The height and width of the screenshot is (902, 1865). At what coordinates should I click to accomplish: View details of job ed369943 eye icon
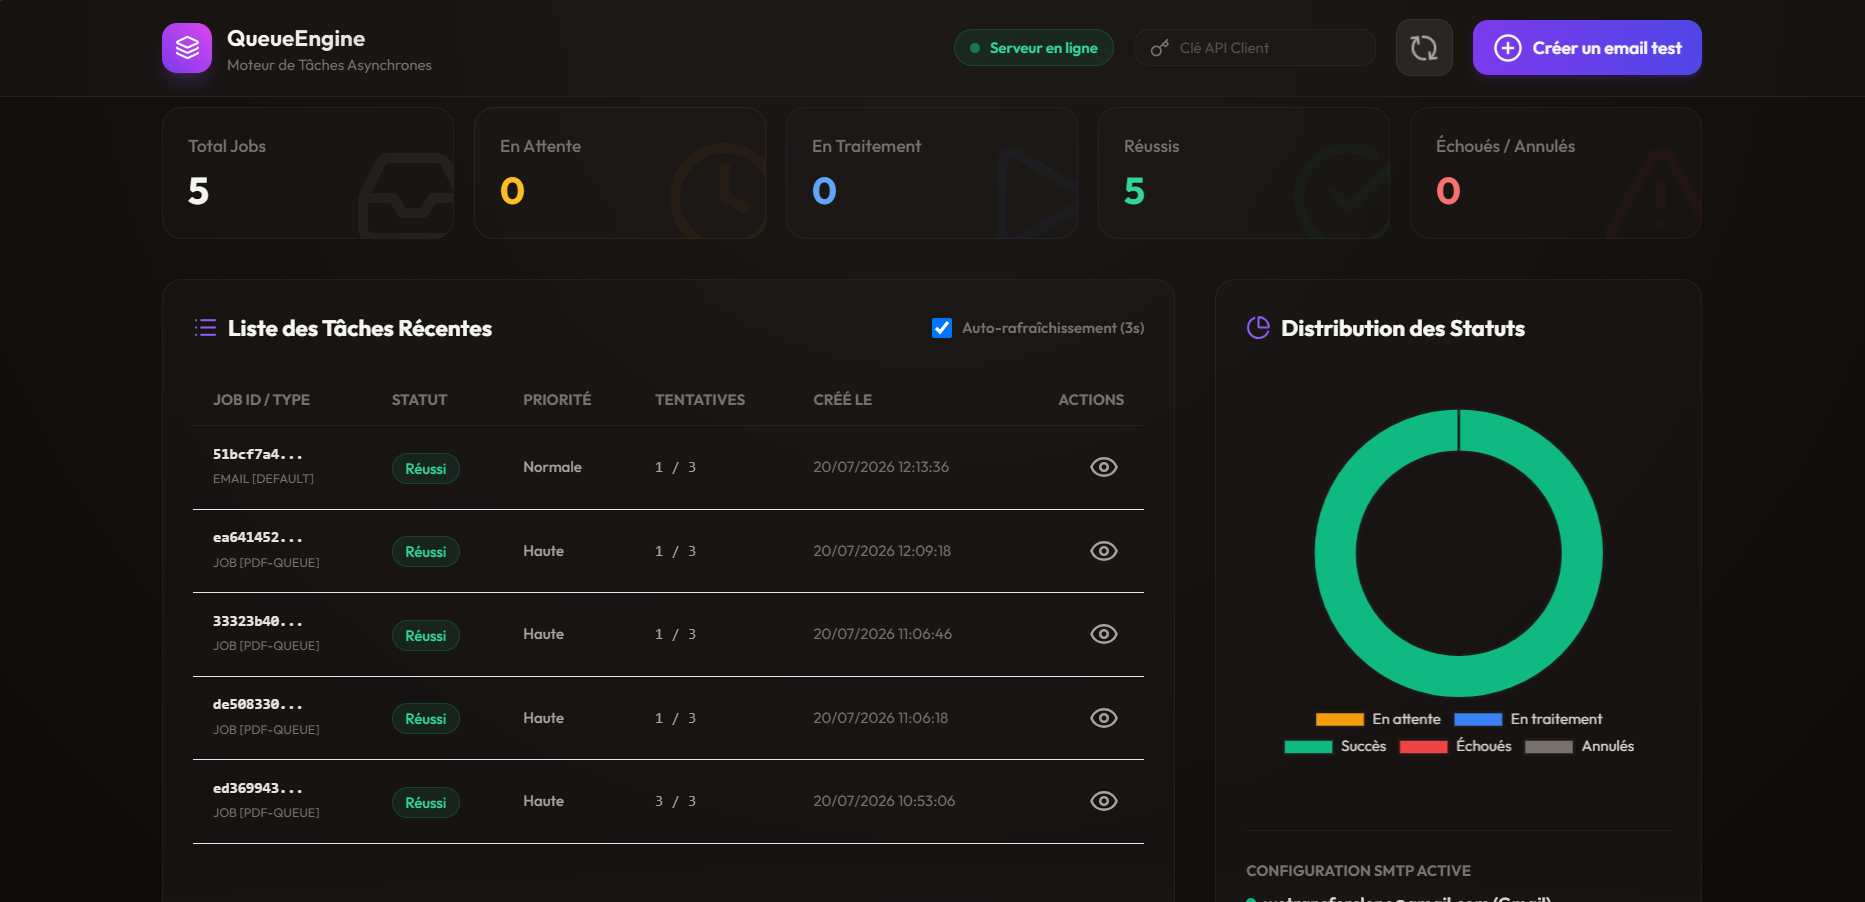point(1103,801)
